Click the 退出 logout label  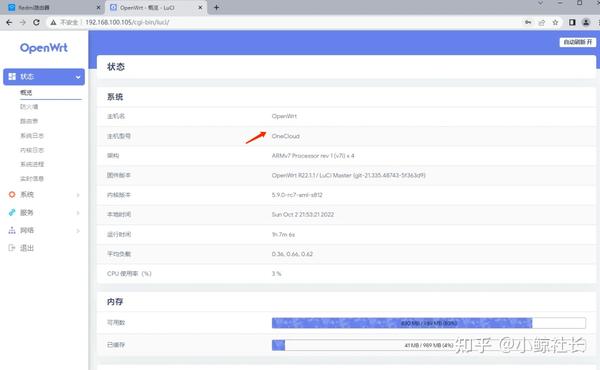(27, 248)
